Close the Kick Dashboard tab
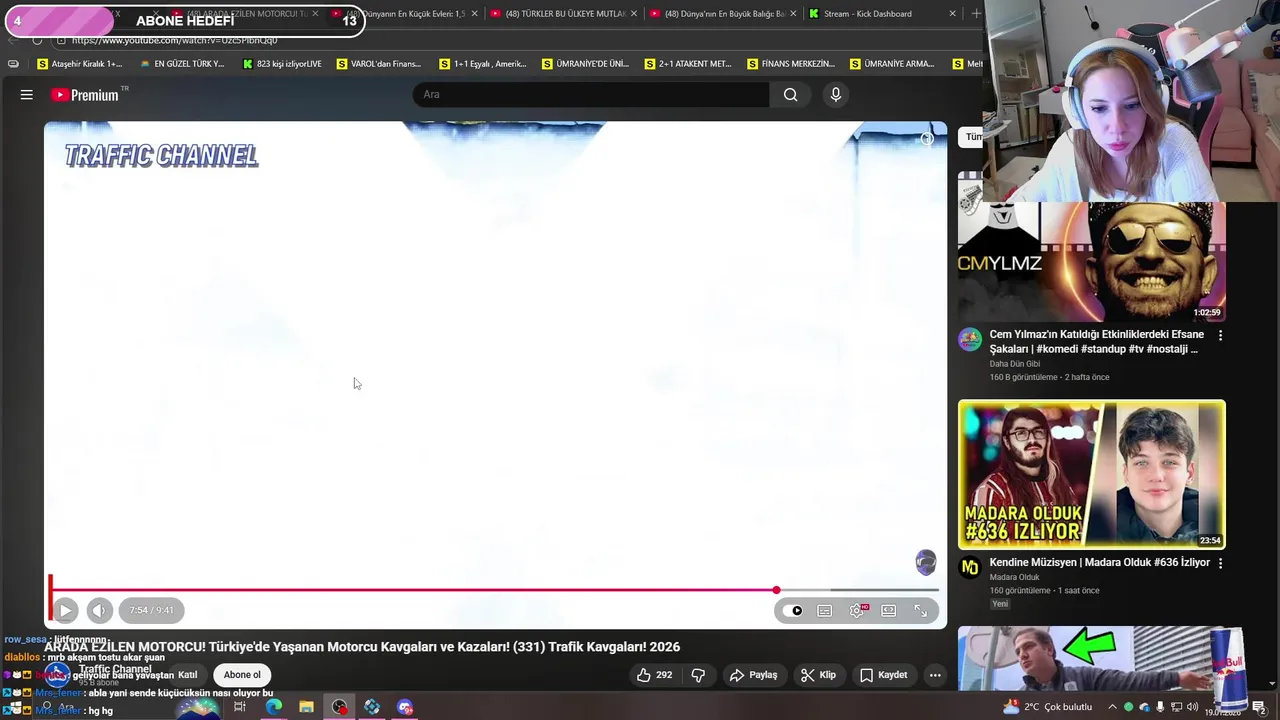Screen dimensions: 1280x720 [x=952, y=14]
